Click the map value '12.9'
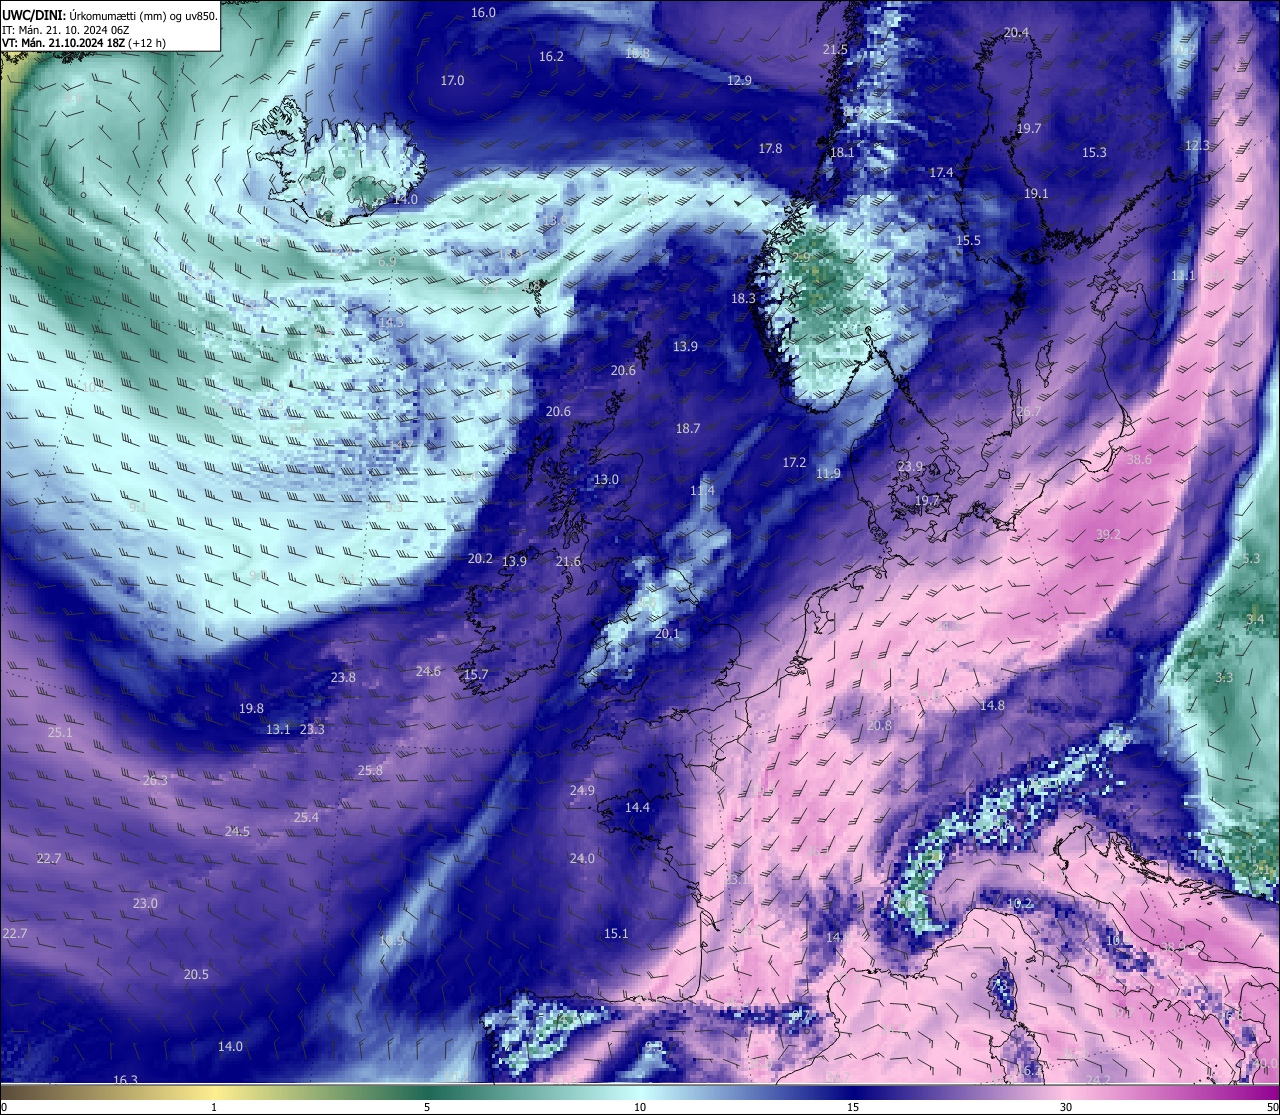The height and width of the screenshot is (1115, 1280). tap(739, 80)
